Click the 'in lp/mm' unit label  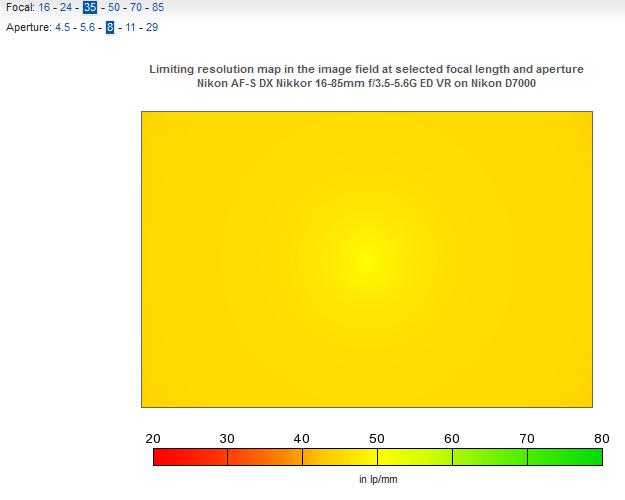378,479
